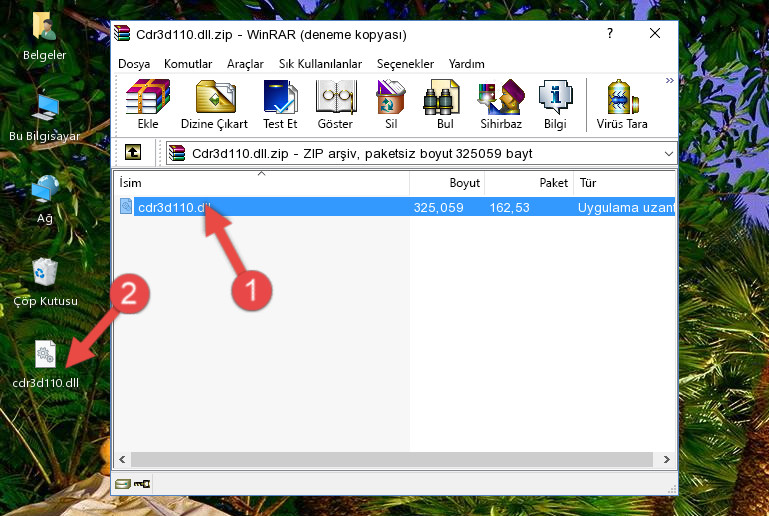Open the Sık Kullanılanlar menu
This screenshot has width=769, height=516.
320,64
